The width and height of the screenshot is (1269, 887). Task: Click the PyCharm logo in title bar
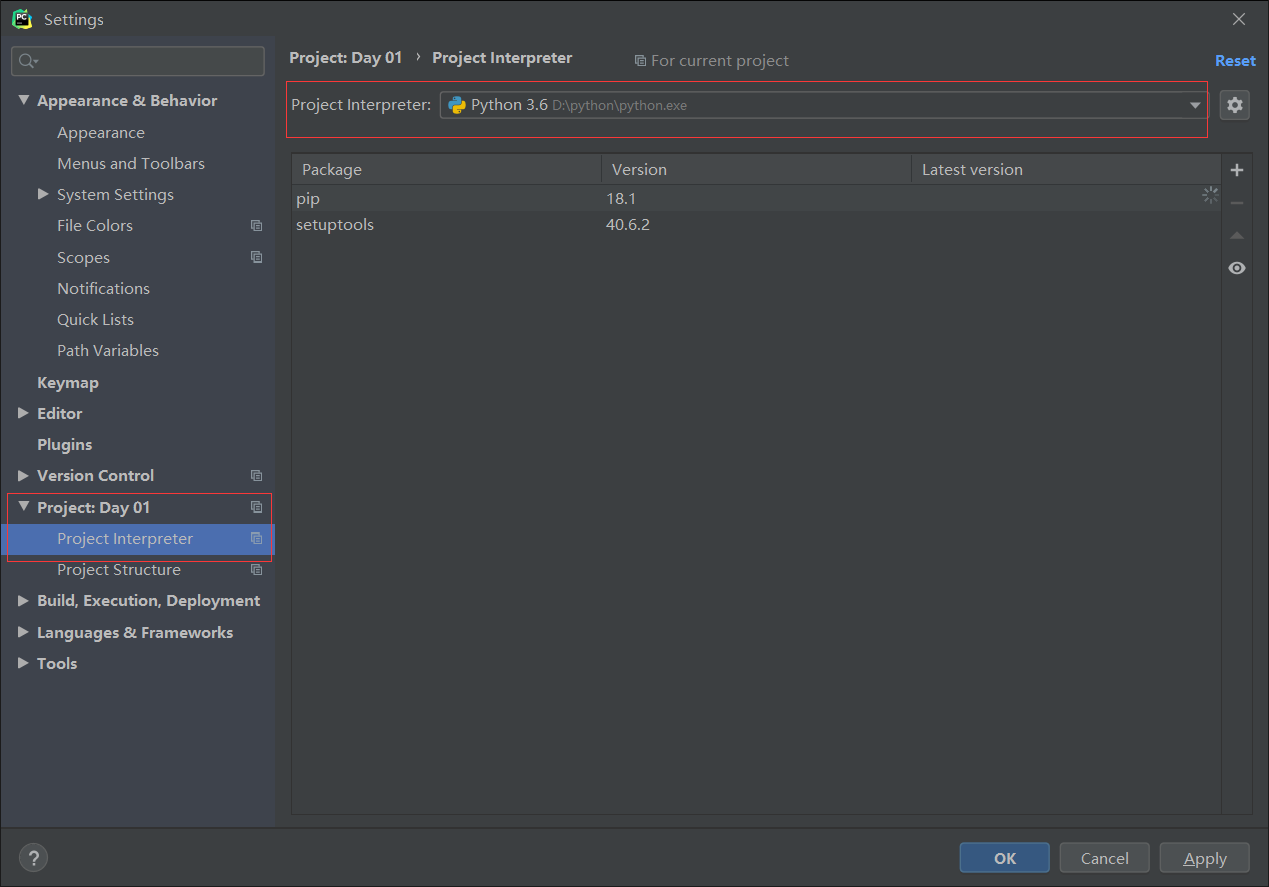(x=21, y=19)
